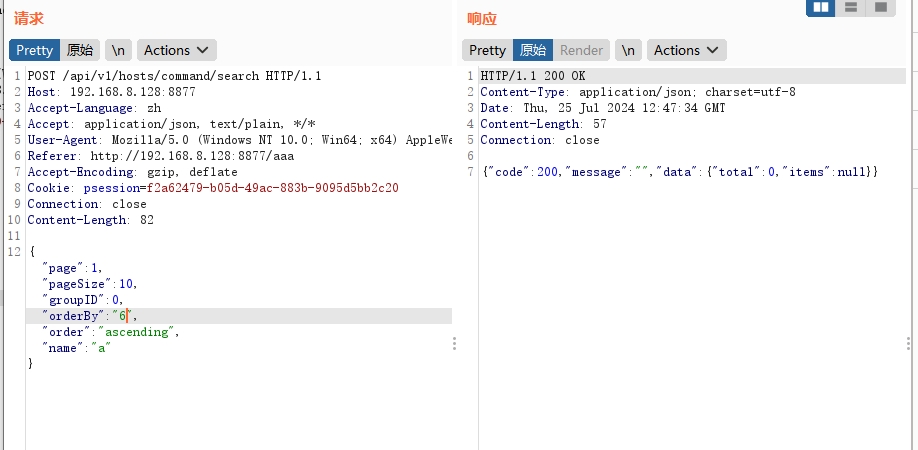Select combined single-pane layout icon

point(881,8)
